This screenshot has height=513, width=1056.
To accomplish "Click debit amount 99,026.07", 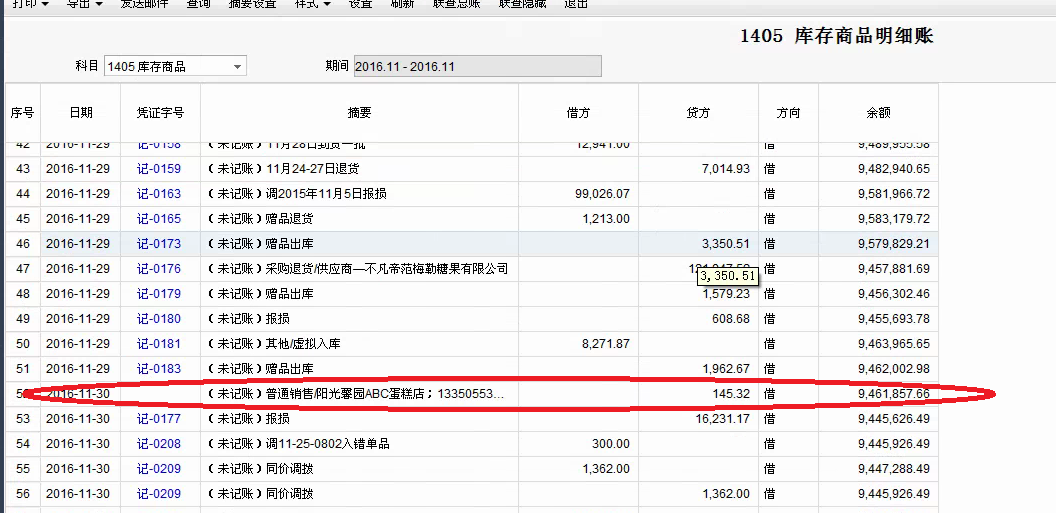I will pos(603,194).
